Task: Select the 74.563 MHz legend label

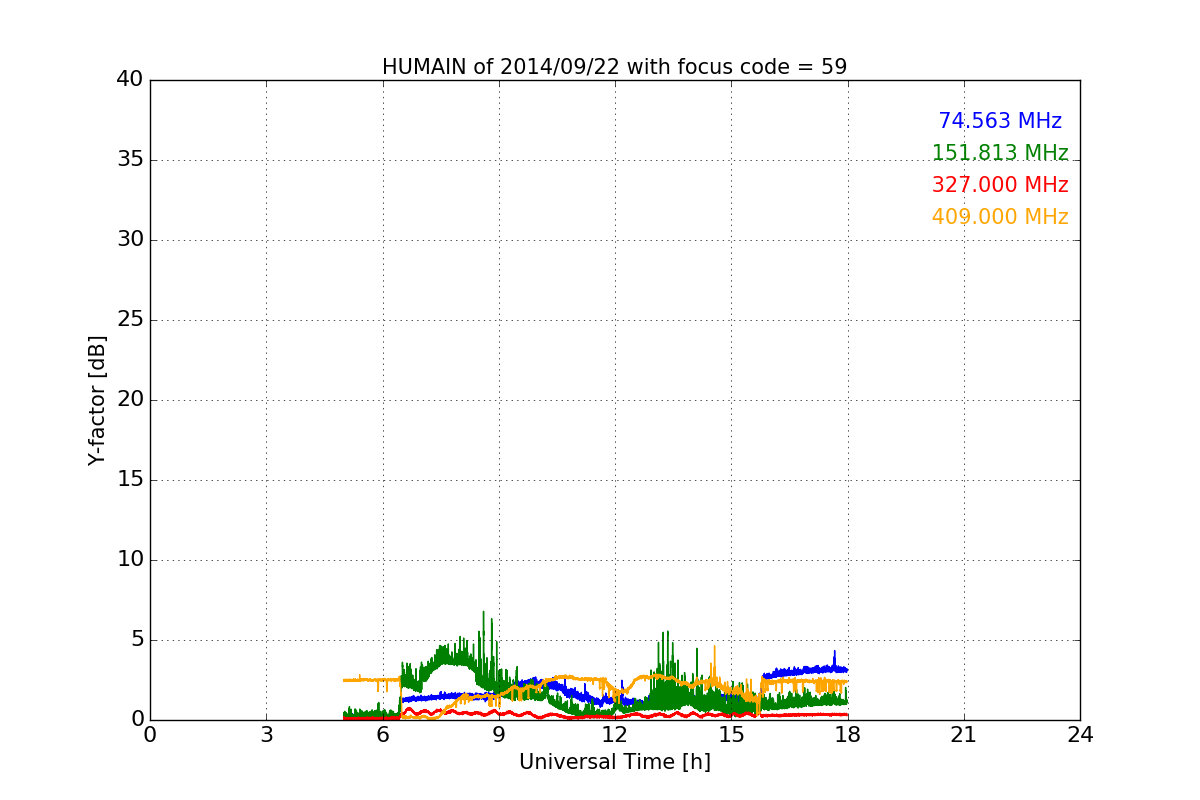Action: 1000,121
